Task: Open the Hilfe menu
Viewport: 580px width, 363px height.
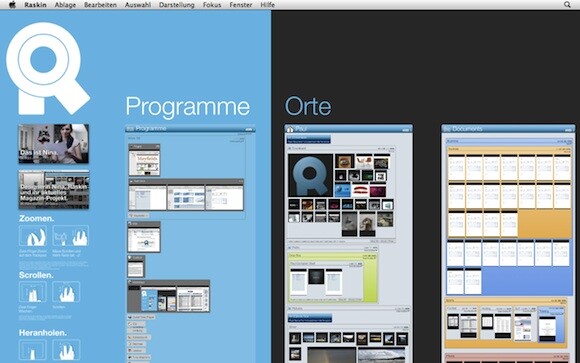Action: point(267,5)
